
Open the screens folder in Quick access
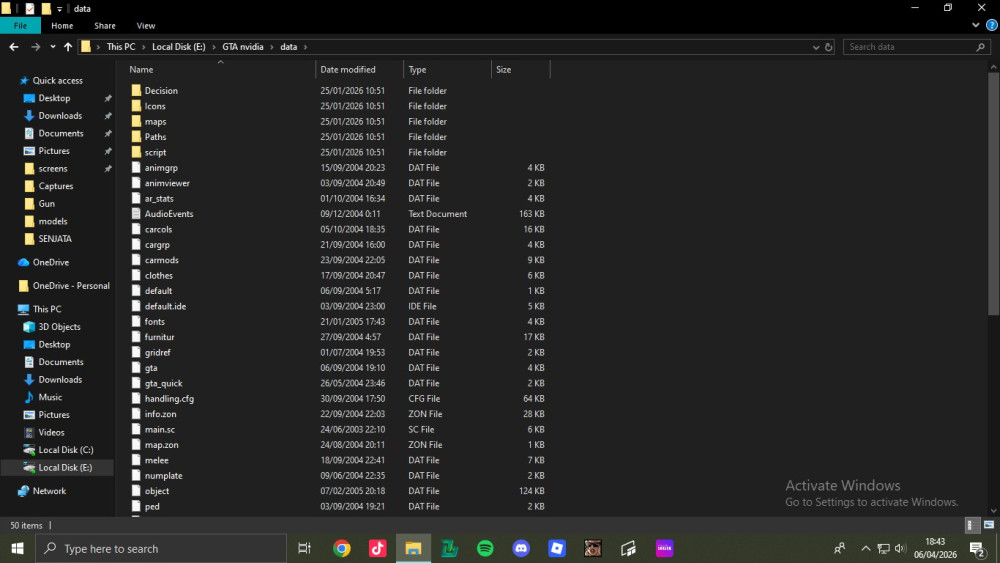[x=52, y=168]
